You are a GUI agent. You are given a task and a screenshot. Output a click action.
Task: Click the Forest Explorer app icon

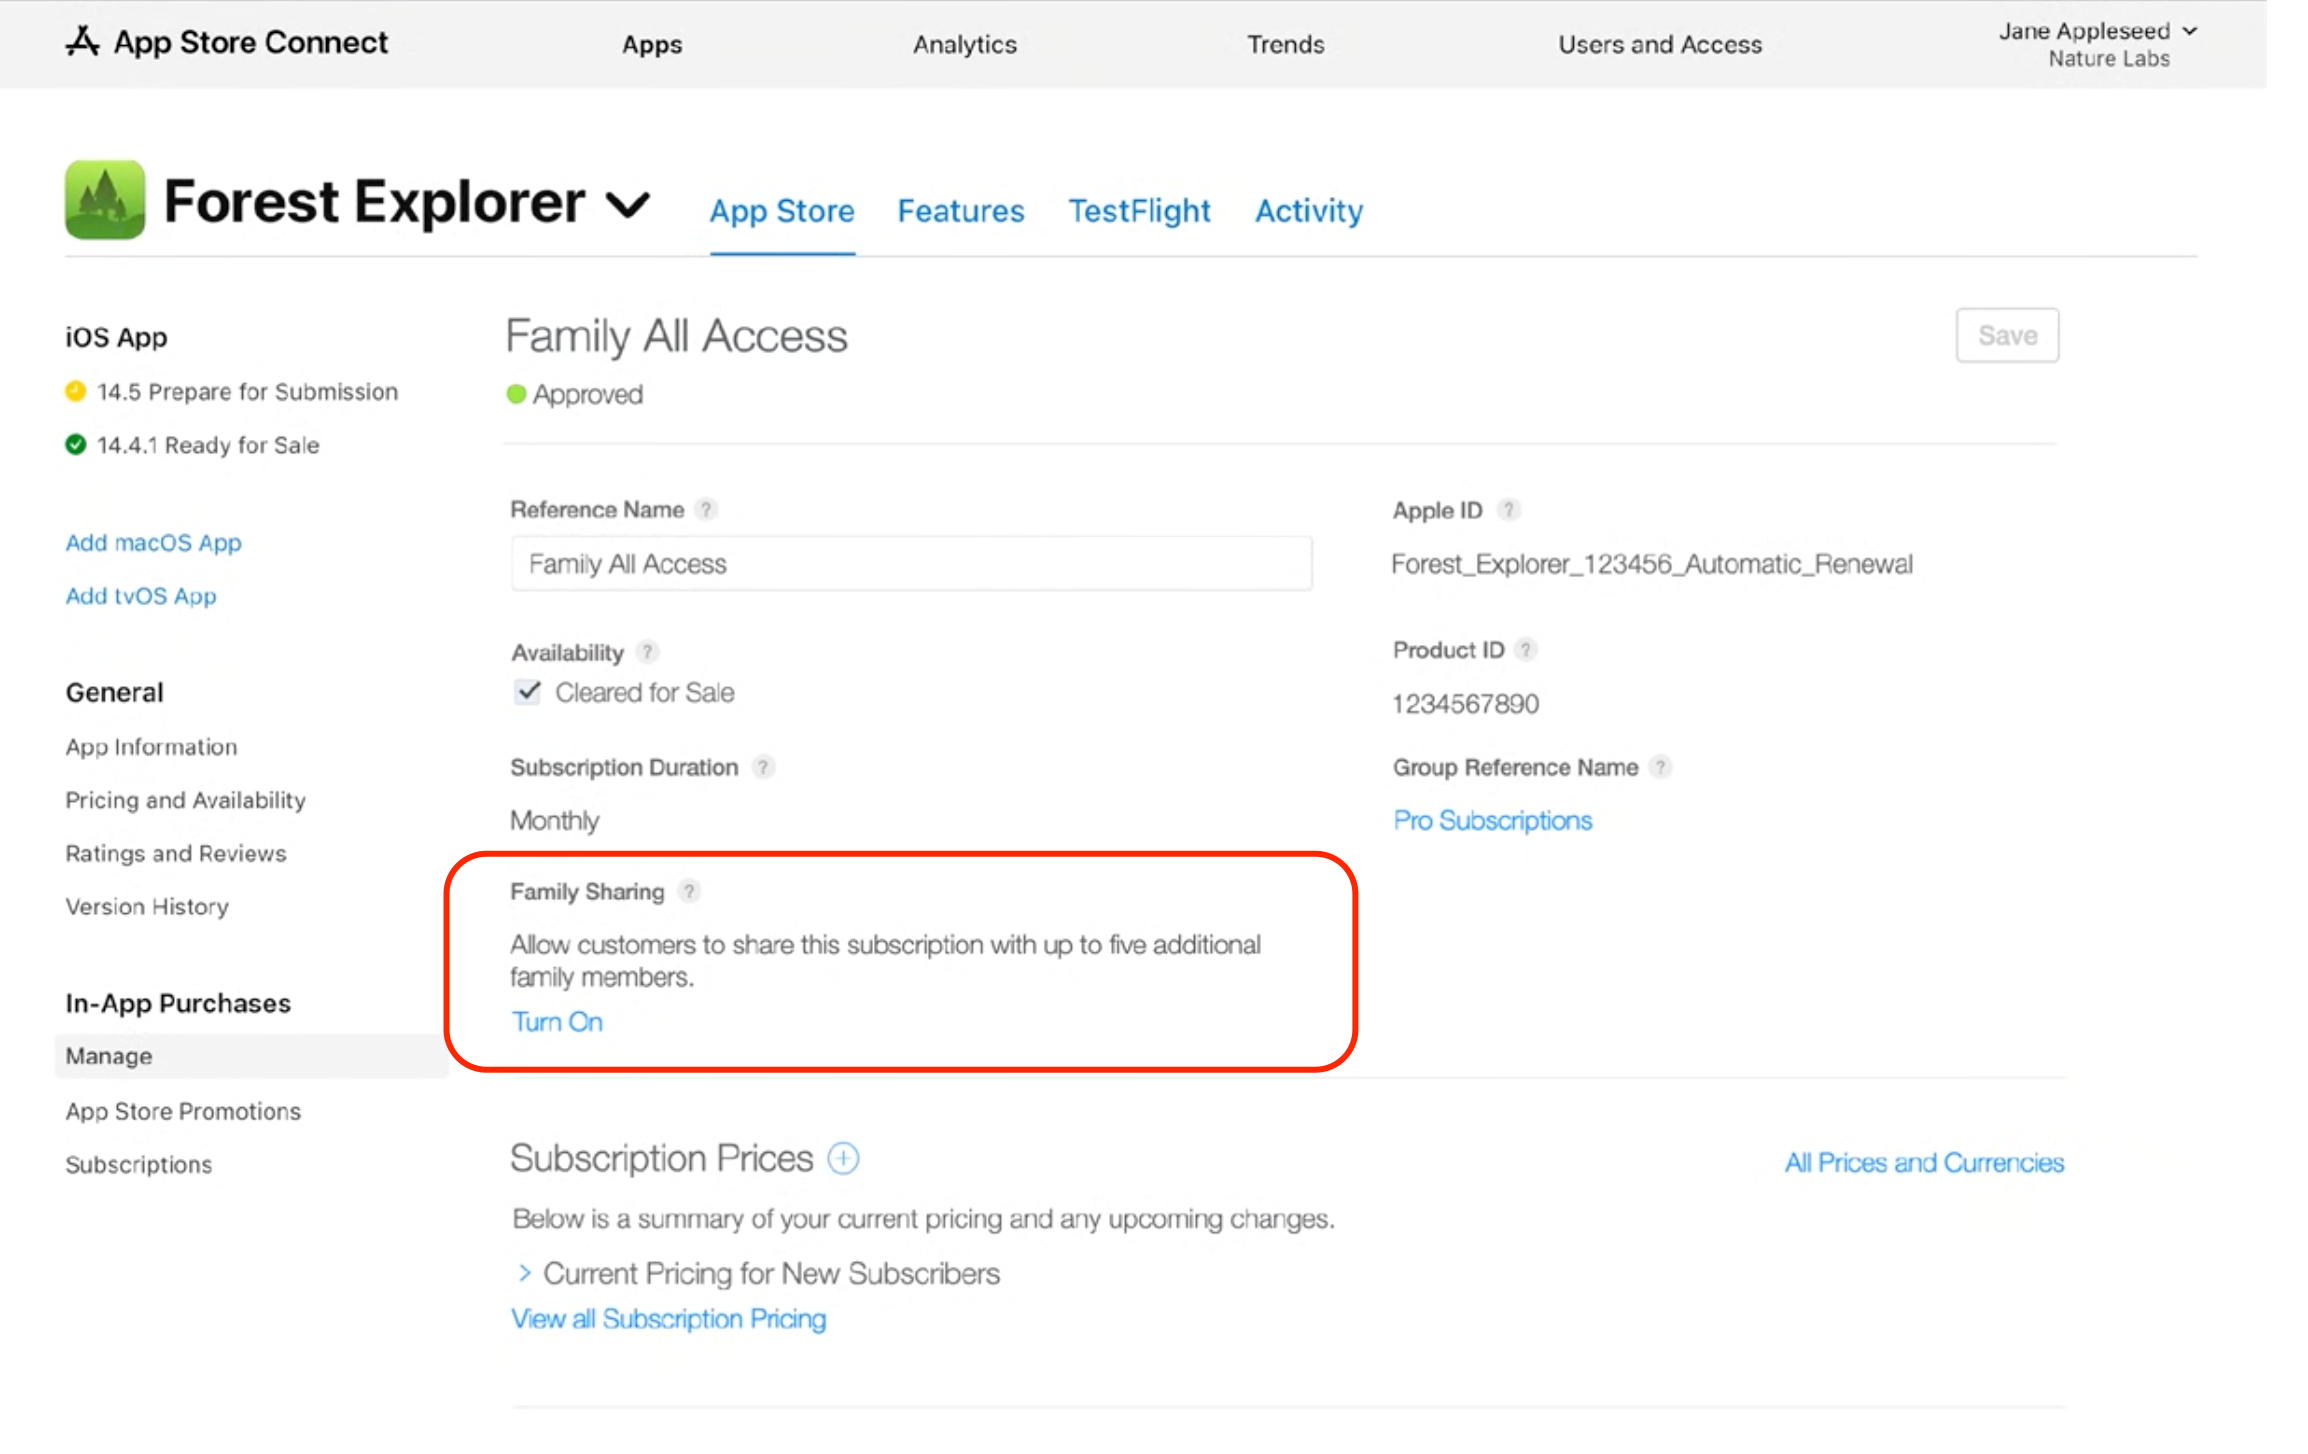(x=105, y=200)
